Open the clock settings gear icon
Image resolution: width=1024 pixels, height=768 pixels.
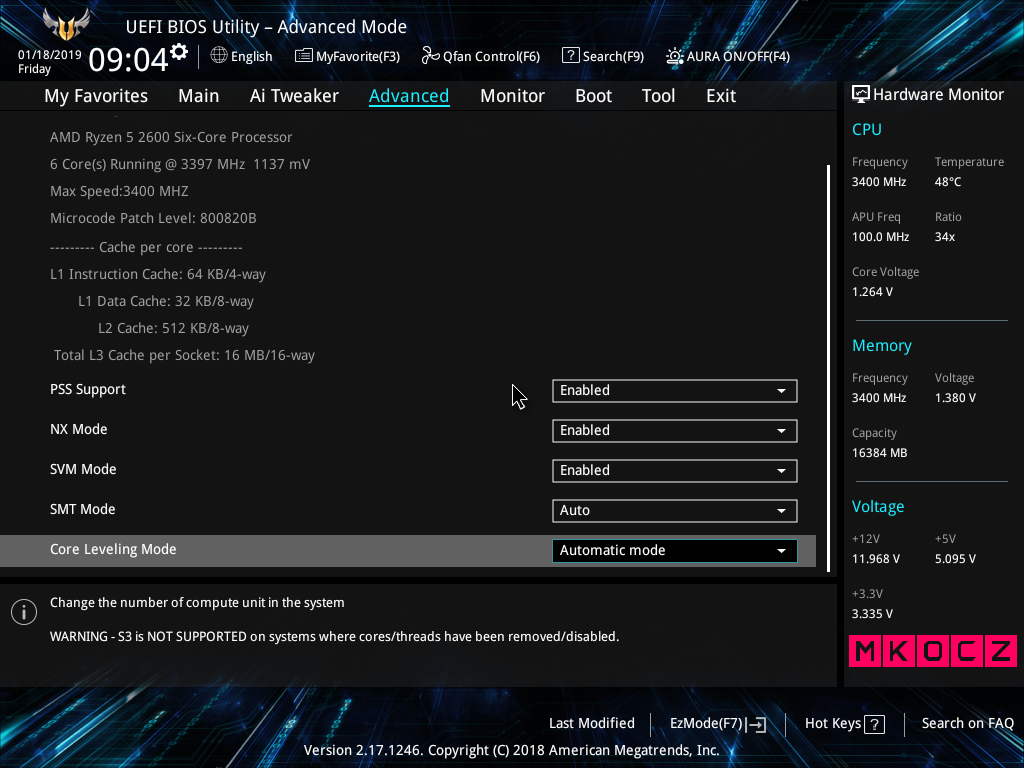point(179,52)
